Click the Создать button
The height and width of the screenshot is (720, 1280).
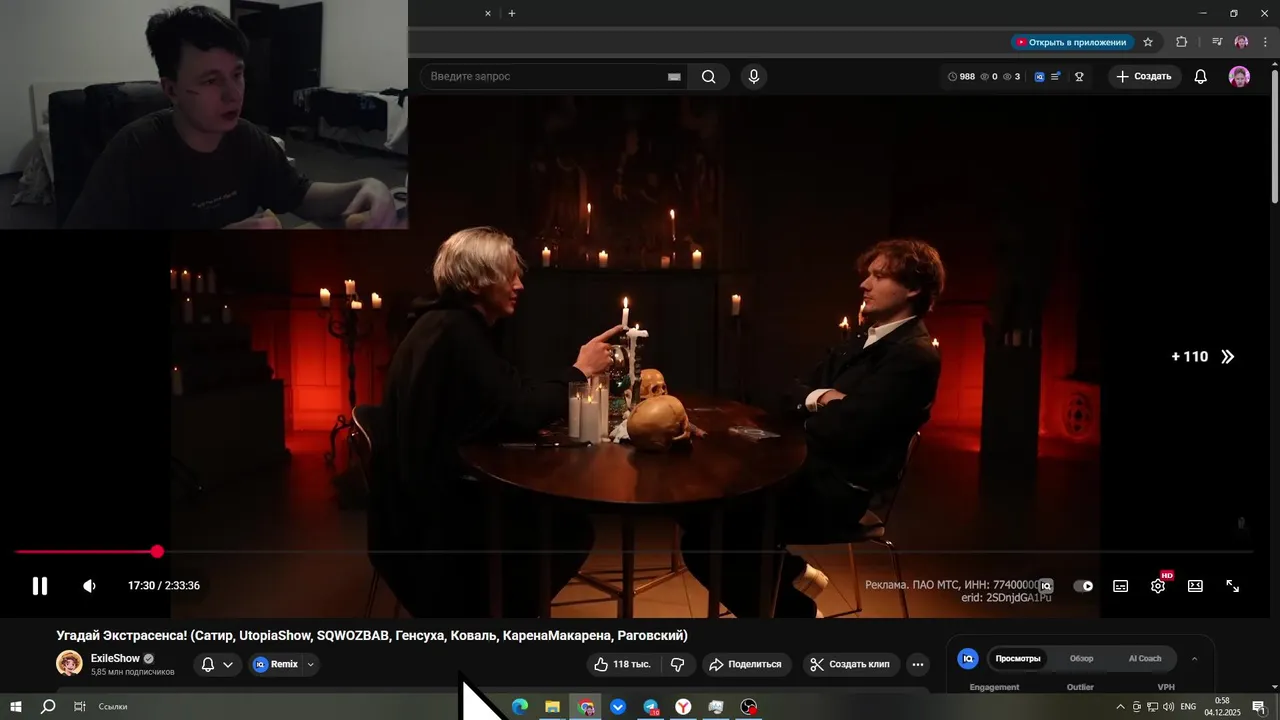1144,76
